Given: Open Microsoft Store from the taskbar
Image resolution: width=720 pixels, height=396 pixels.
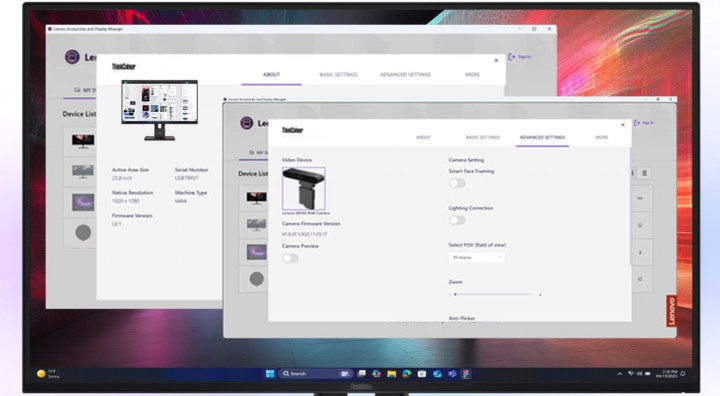Looking at the screenshot, I should tap(422, 373).
